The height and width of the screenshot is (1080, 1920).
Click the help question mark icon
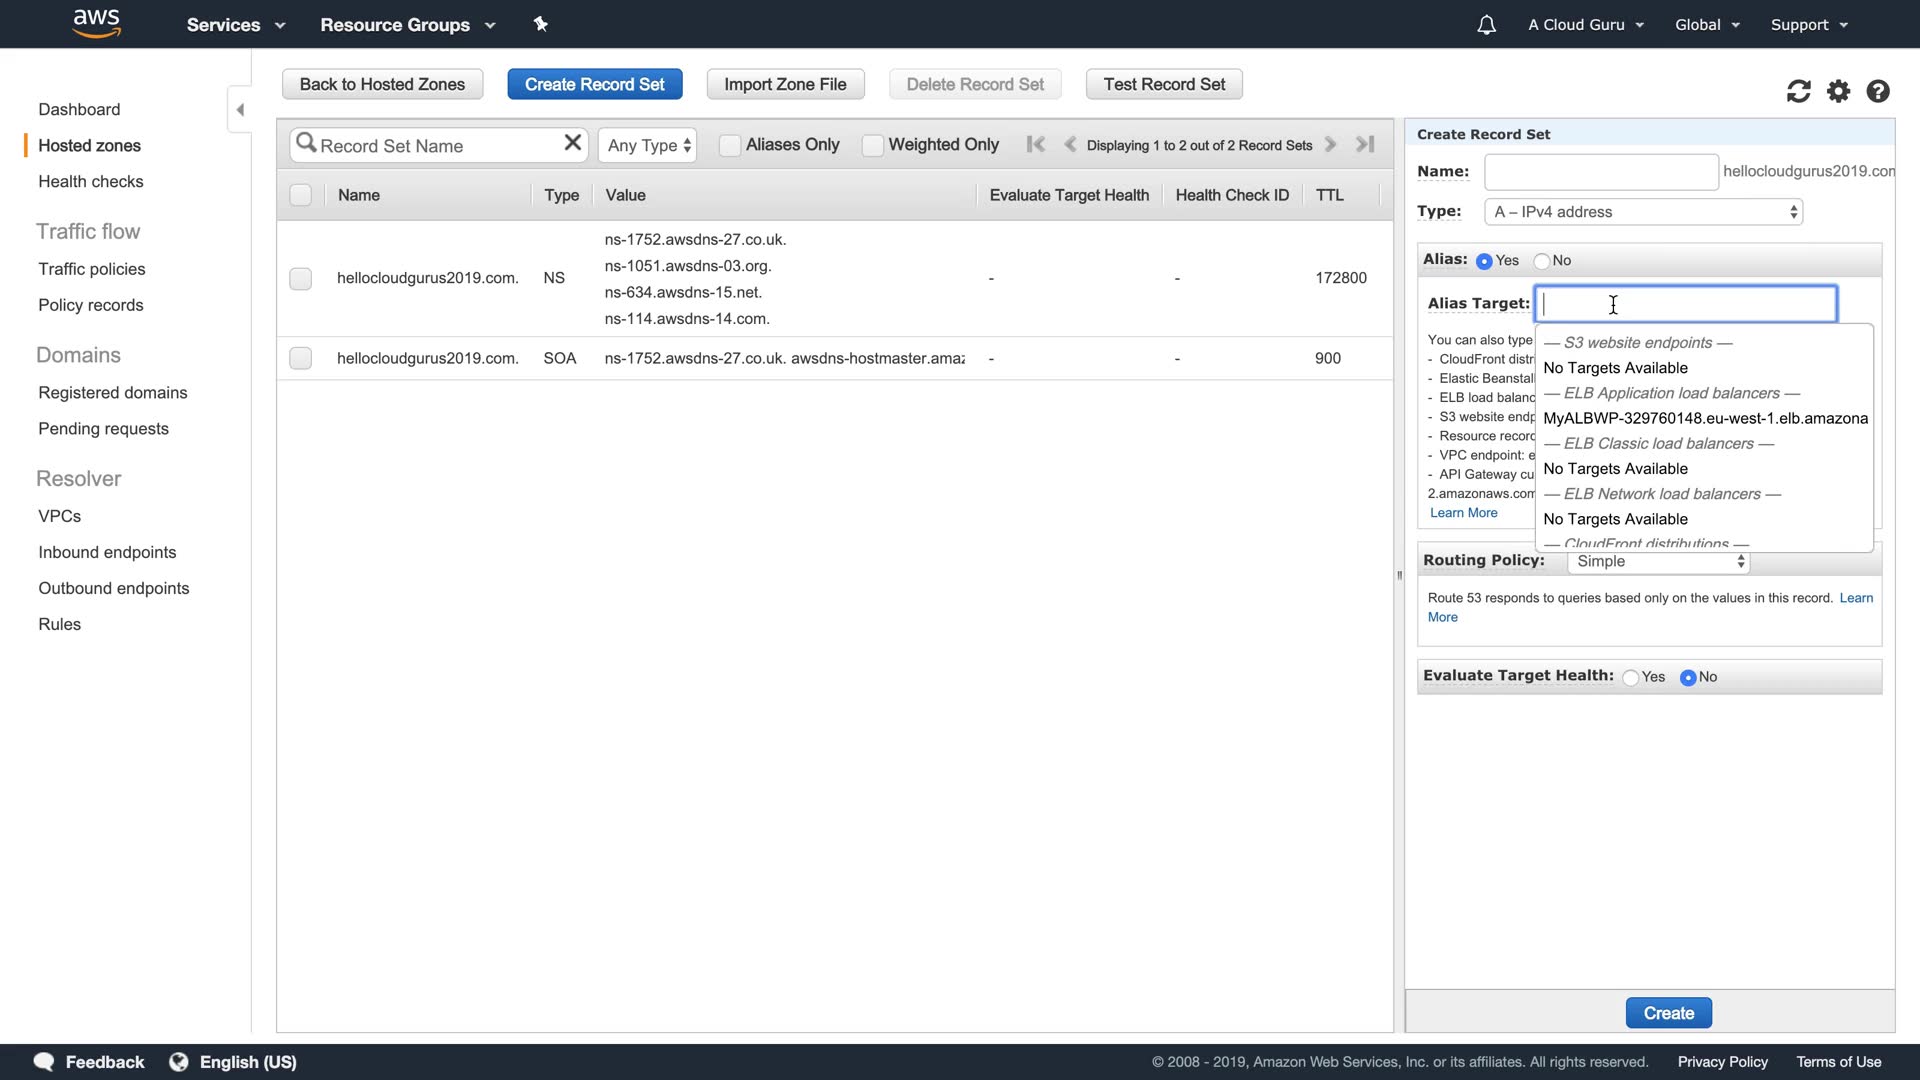tap(1878, 92)
